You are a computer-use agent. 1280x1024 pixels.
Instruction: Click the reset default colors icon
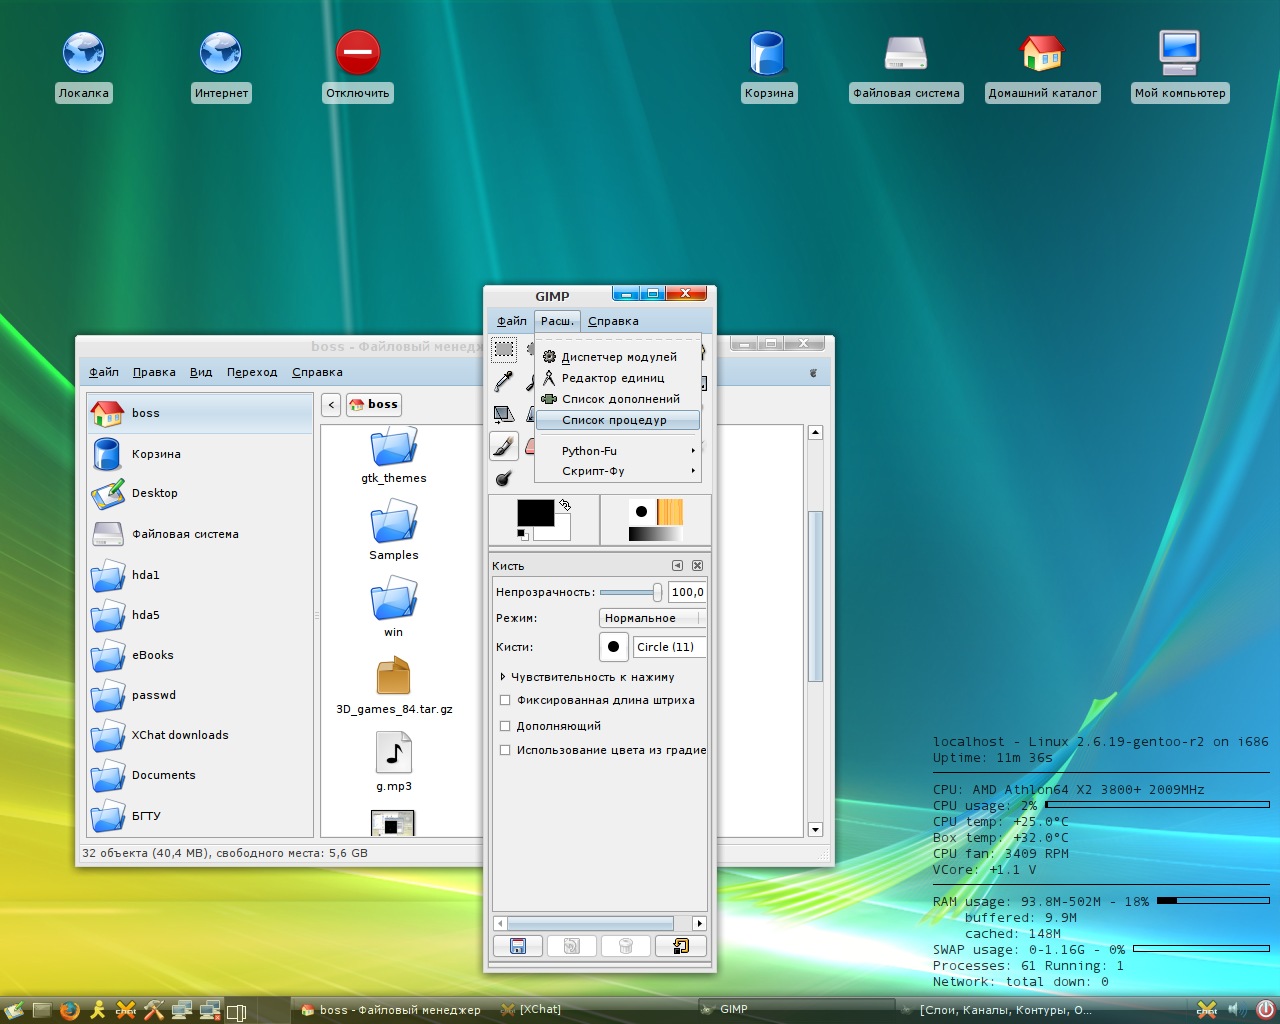click(x=523, y=535)
